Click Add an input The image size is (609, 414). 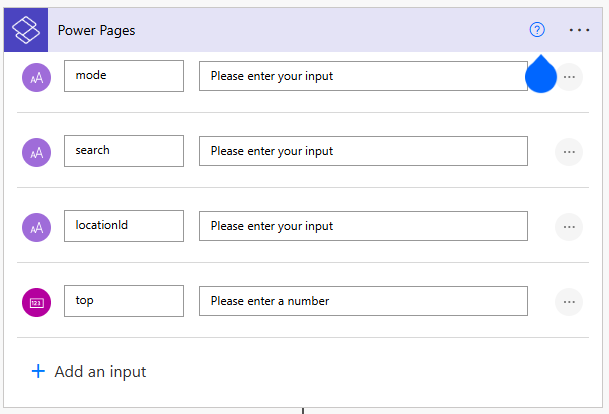tap(89, 372)
